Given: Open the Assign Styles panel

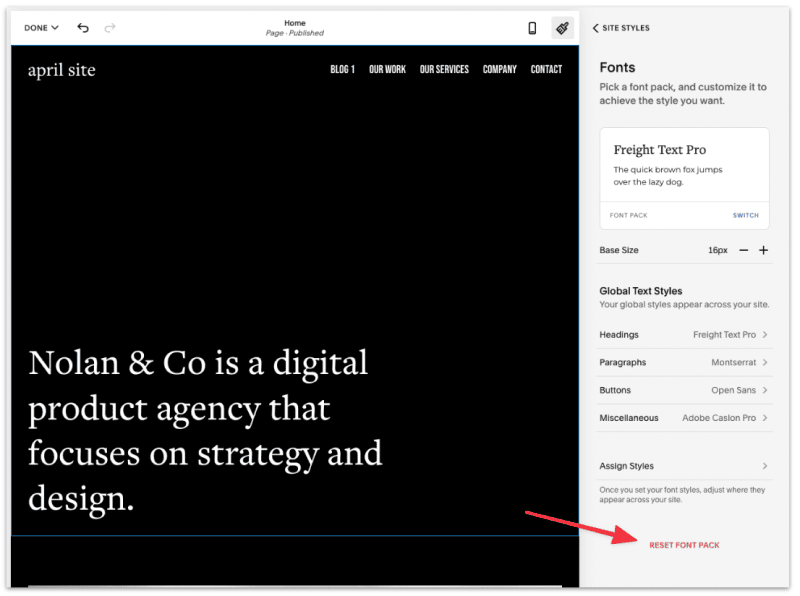Looking at the screenshot, I should 684,465.
